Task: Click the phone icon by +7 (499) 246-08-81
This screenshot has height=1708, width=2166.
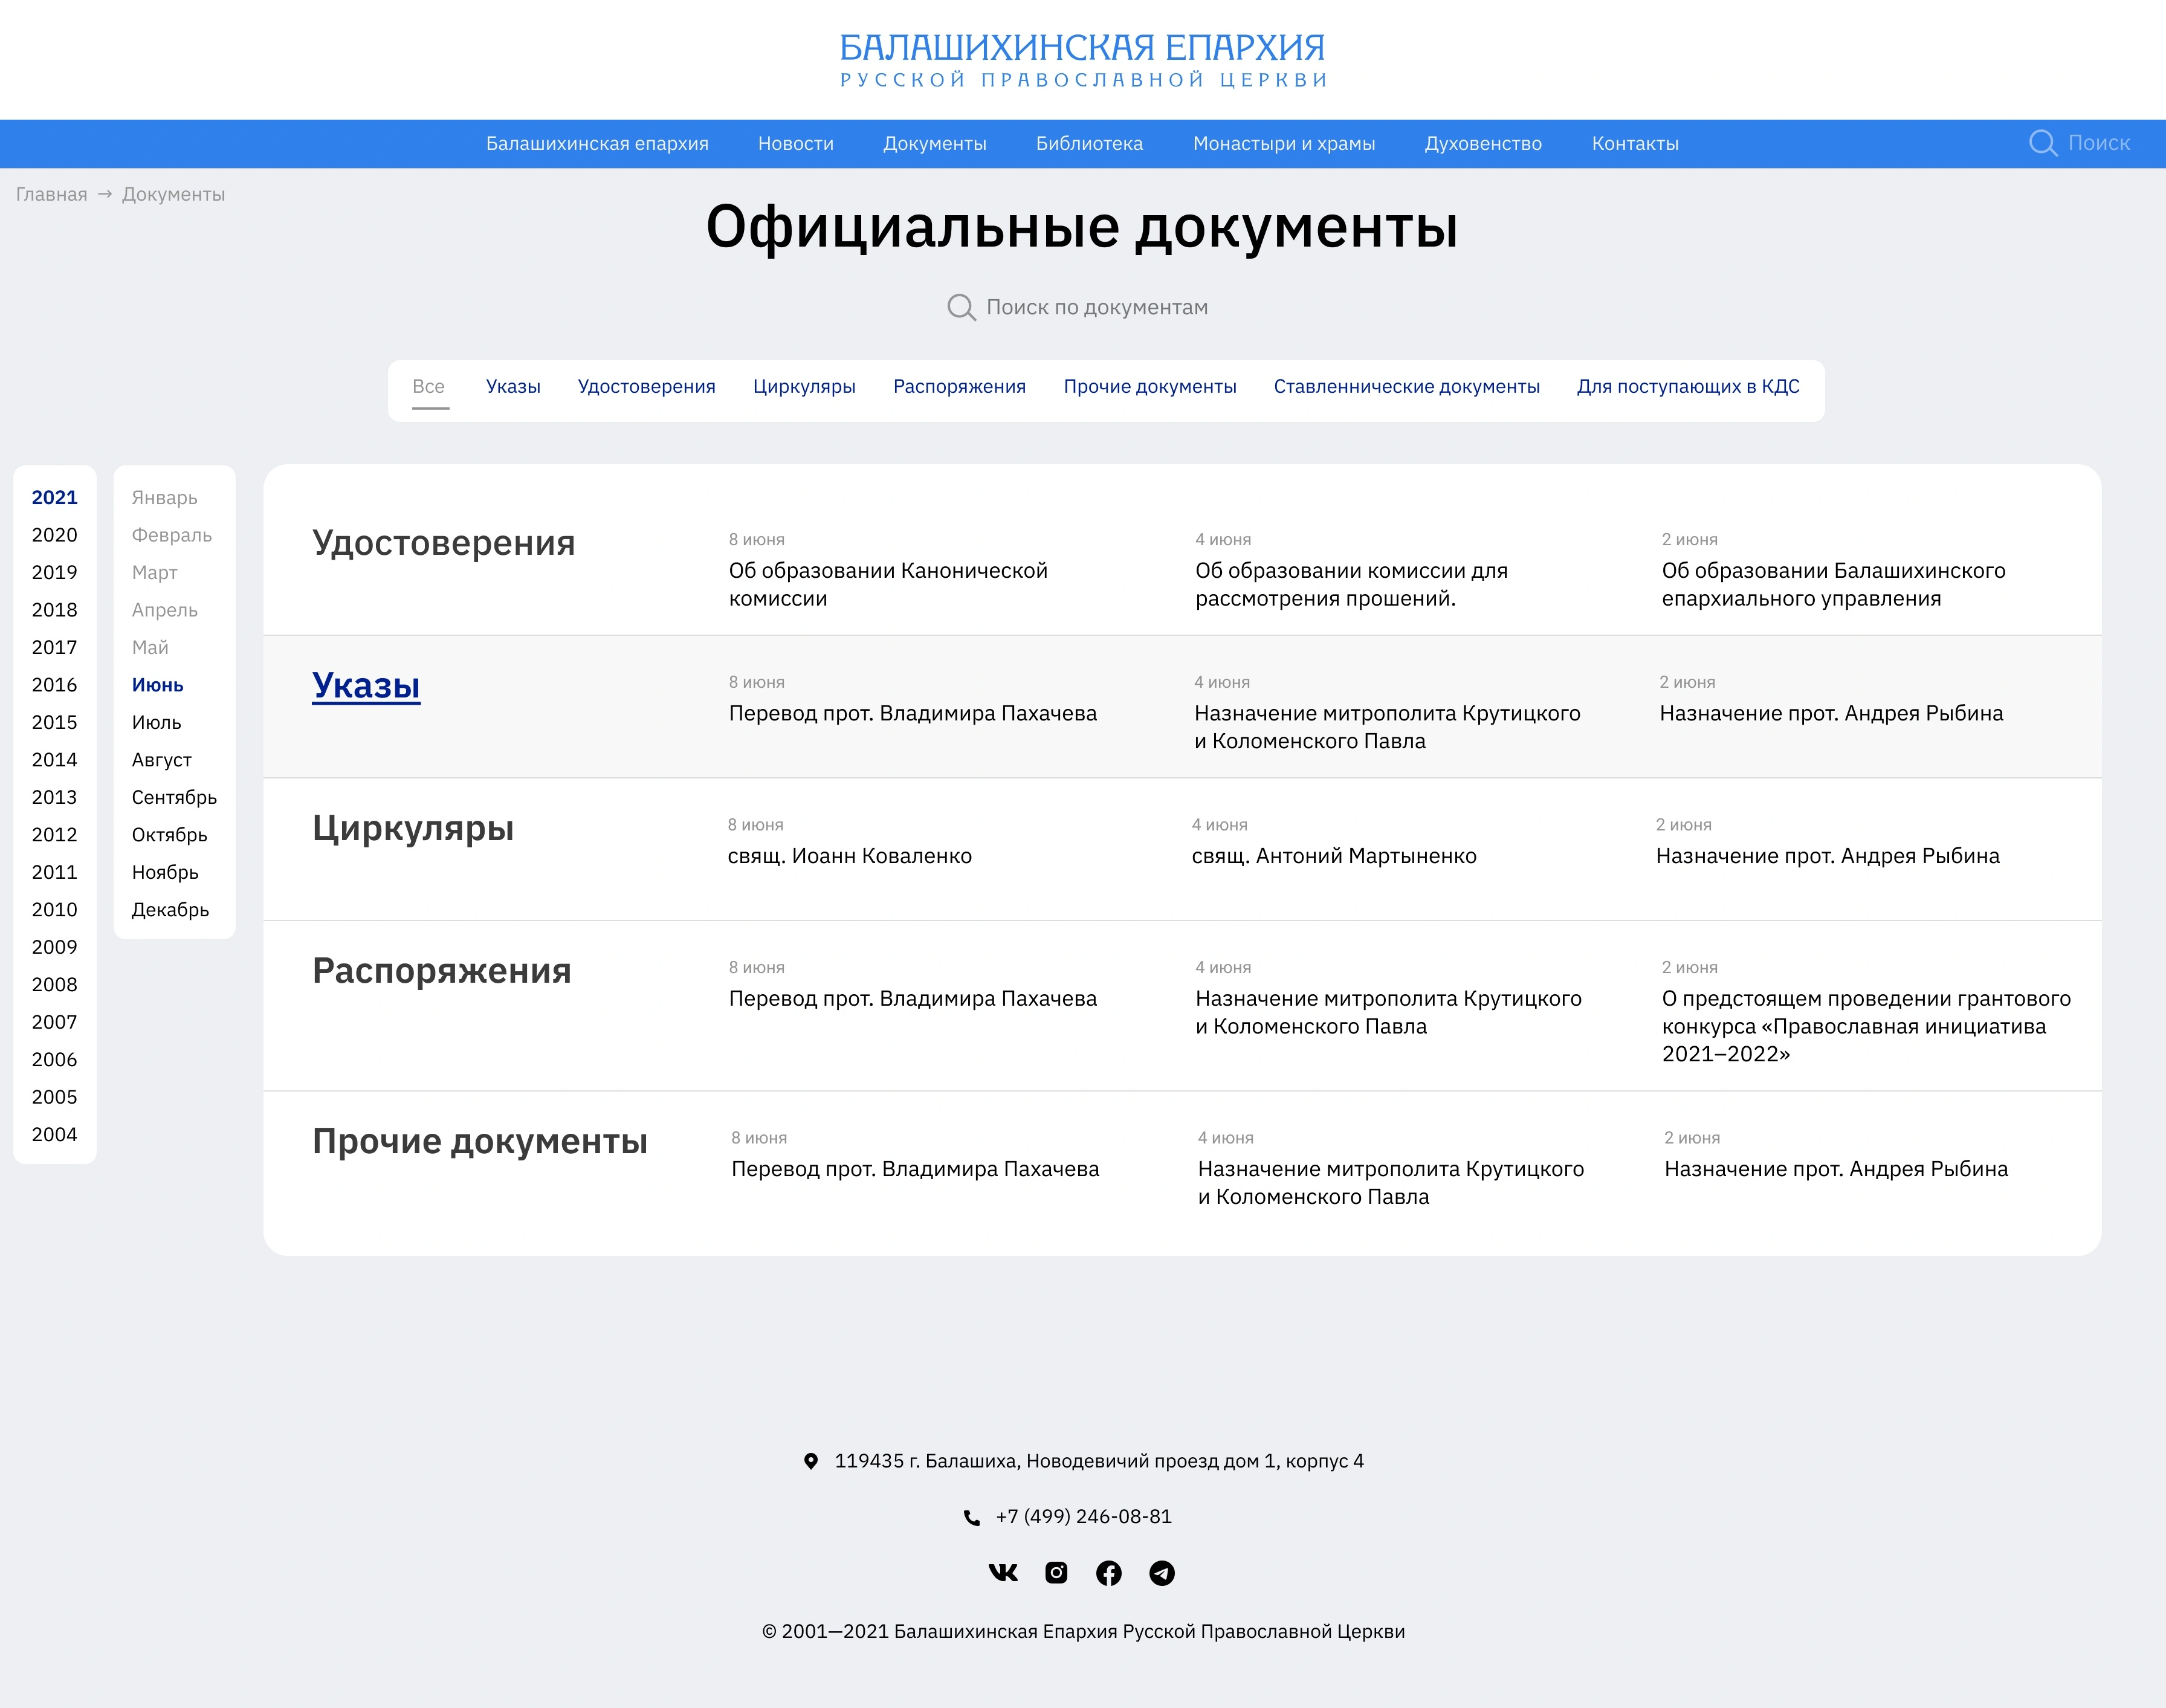Action: 971,1517
